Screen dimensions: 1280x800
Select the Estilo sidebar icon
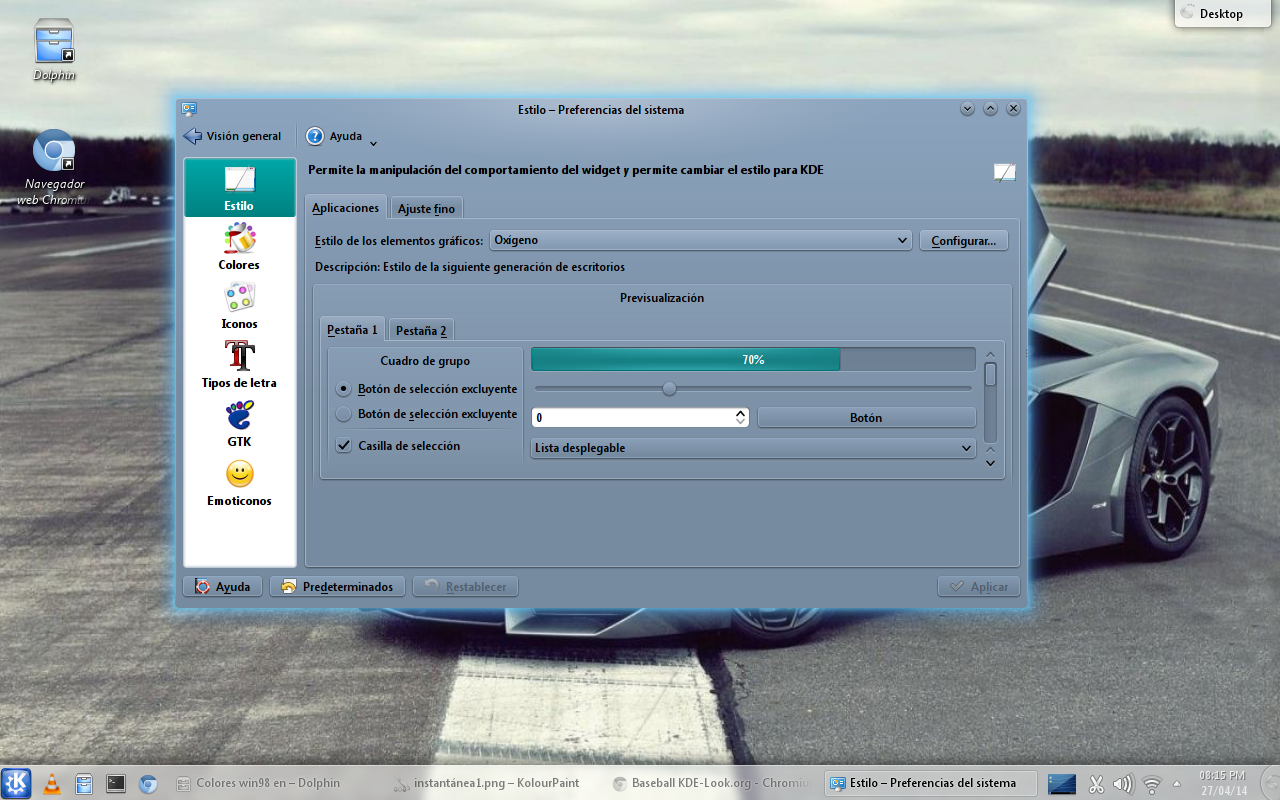pos(239,188)
